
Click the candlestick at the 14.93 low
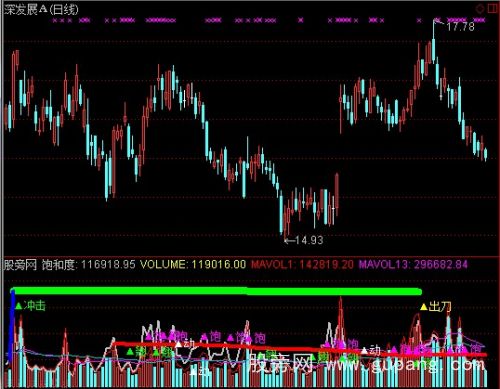tap(282, 212)
